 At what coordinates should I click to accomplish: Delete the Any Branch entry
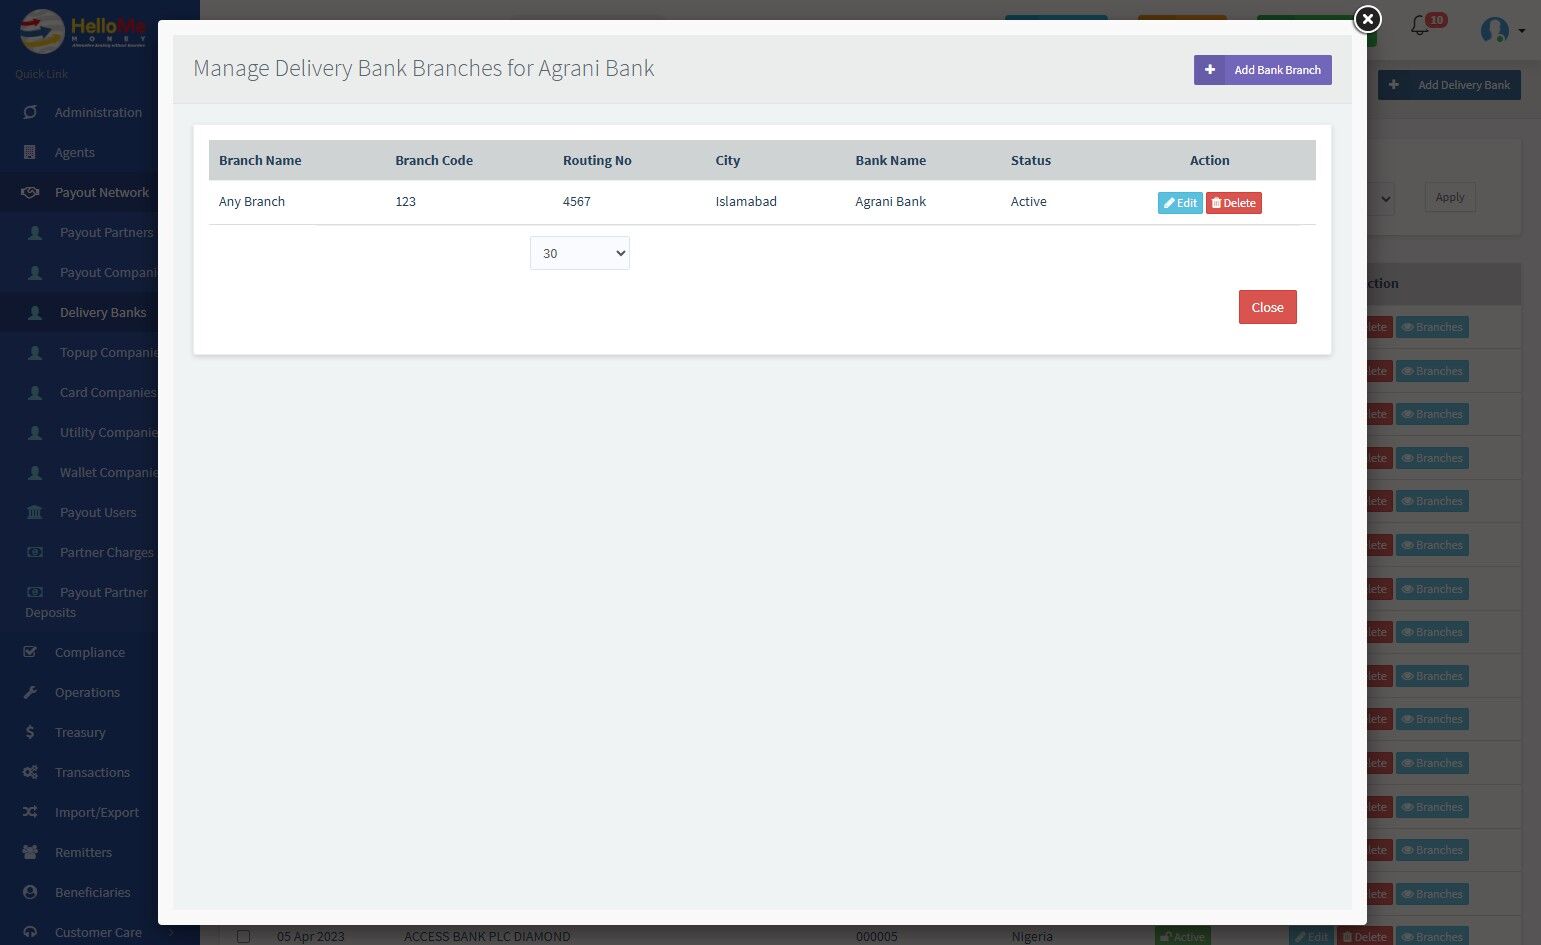point(1234,203)
